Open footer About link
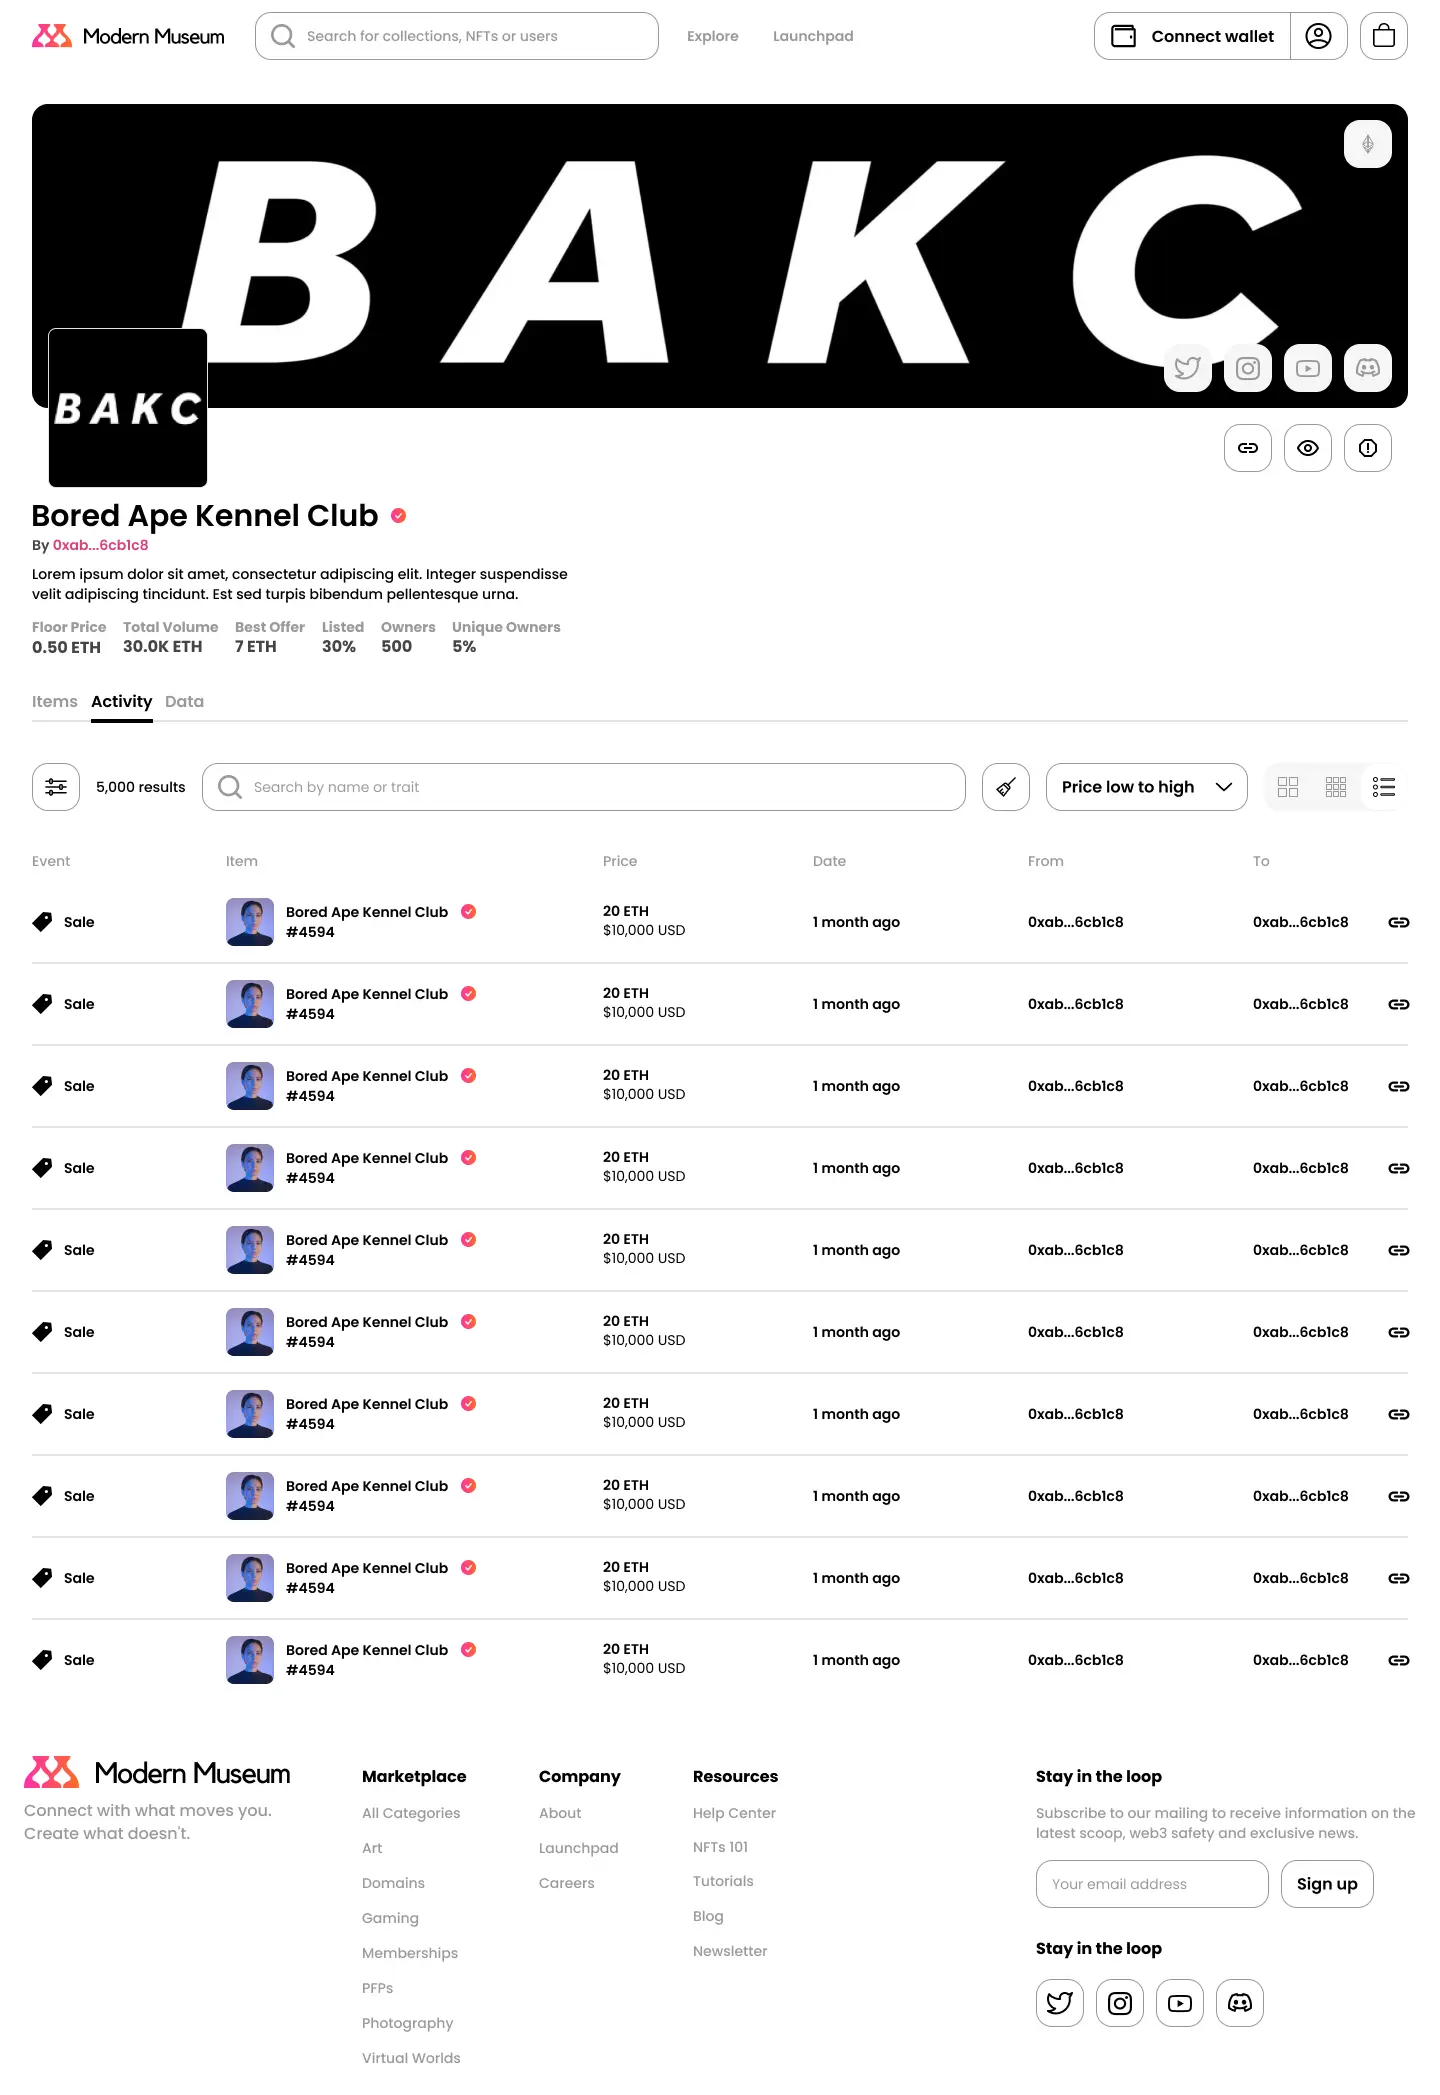1440x2095 pixels. pyautogui.click(x=560, y=1813)
